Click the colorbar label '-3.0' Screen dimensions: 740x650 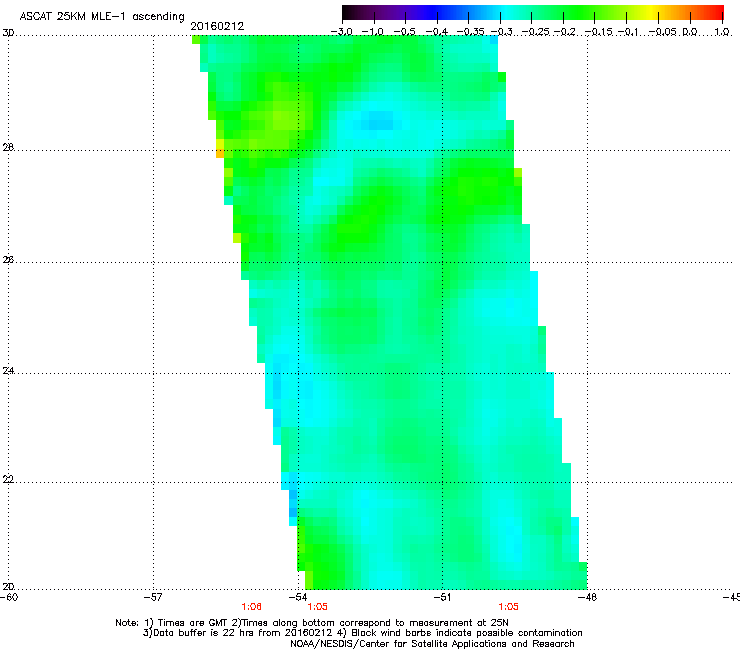tap(341, 32)
